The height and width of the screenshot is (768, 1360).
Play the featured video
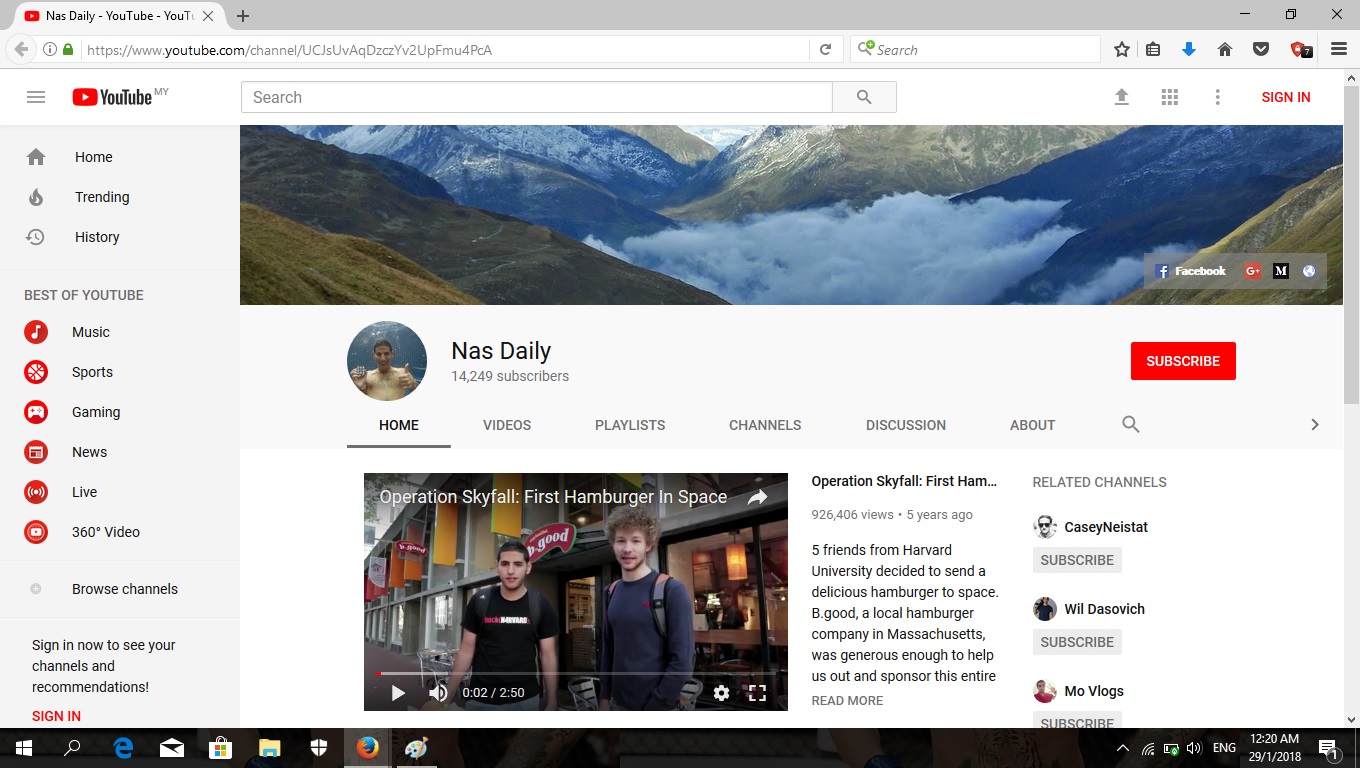398,692
